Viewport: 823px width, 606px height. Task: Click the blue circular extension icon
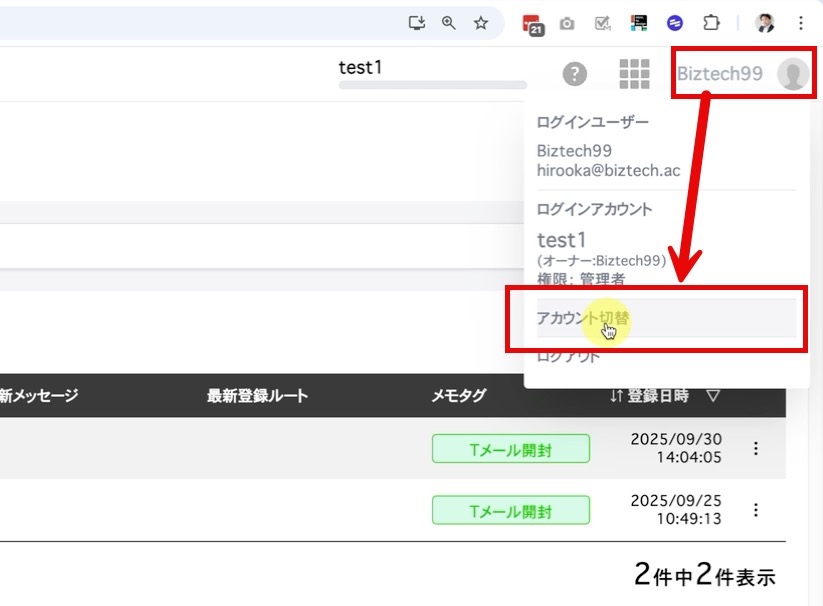pos(675,23)
